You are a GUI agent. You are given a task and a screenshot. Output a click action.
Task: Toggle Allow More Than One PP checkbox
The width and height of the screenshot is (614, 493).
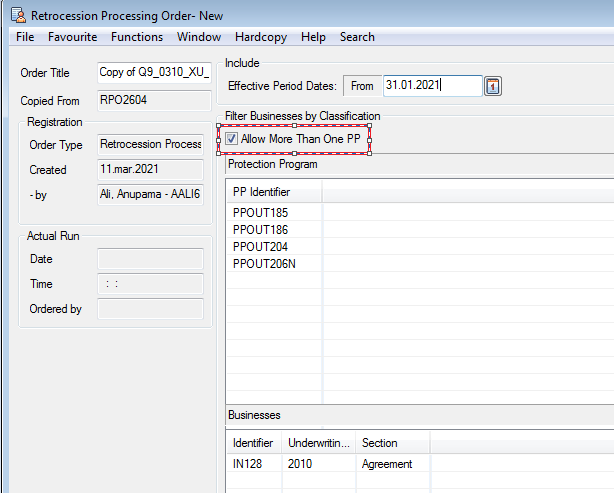click(x=232, y=139)
